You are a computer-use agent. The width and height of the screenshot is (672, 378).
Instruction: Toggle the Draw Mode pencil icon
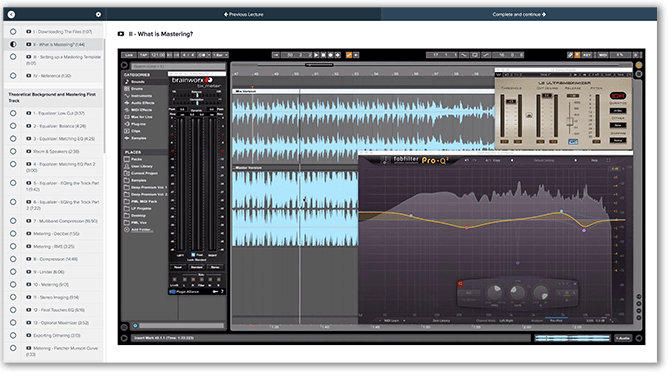[x=570, y=55]
